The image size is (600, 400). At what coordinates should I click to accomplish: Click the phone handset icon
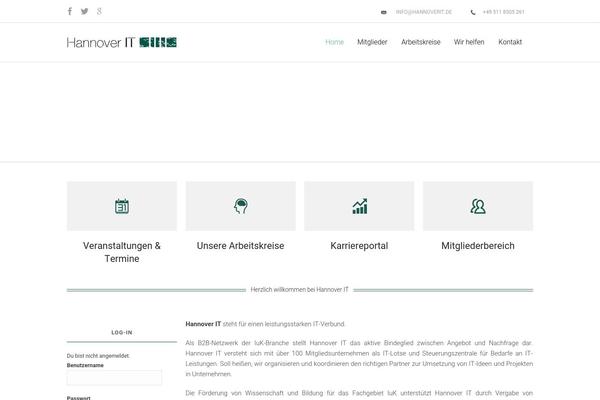click(x=473, y=13)
